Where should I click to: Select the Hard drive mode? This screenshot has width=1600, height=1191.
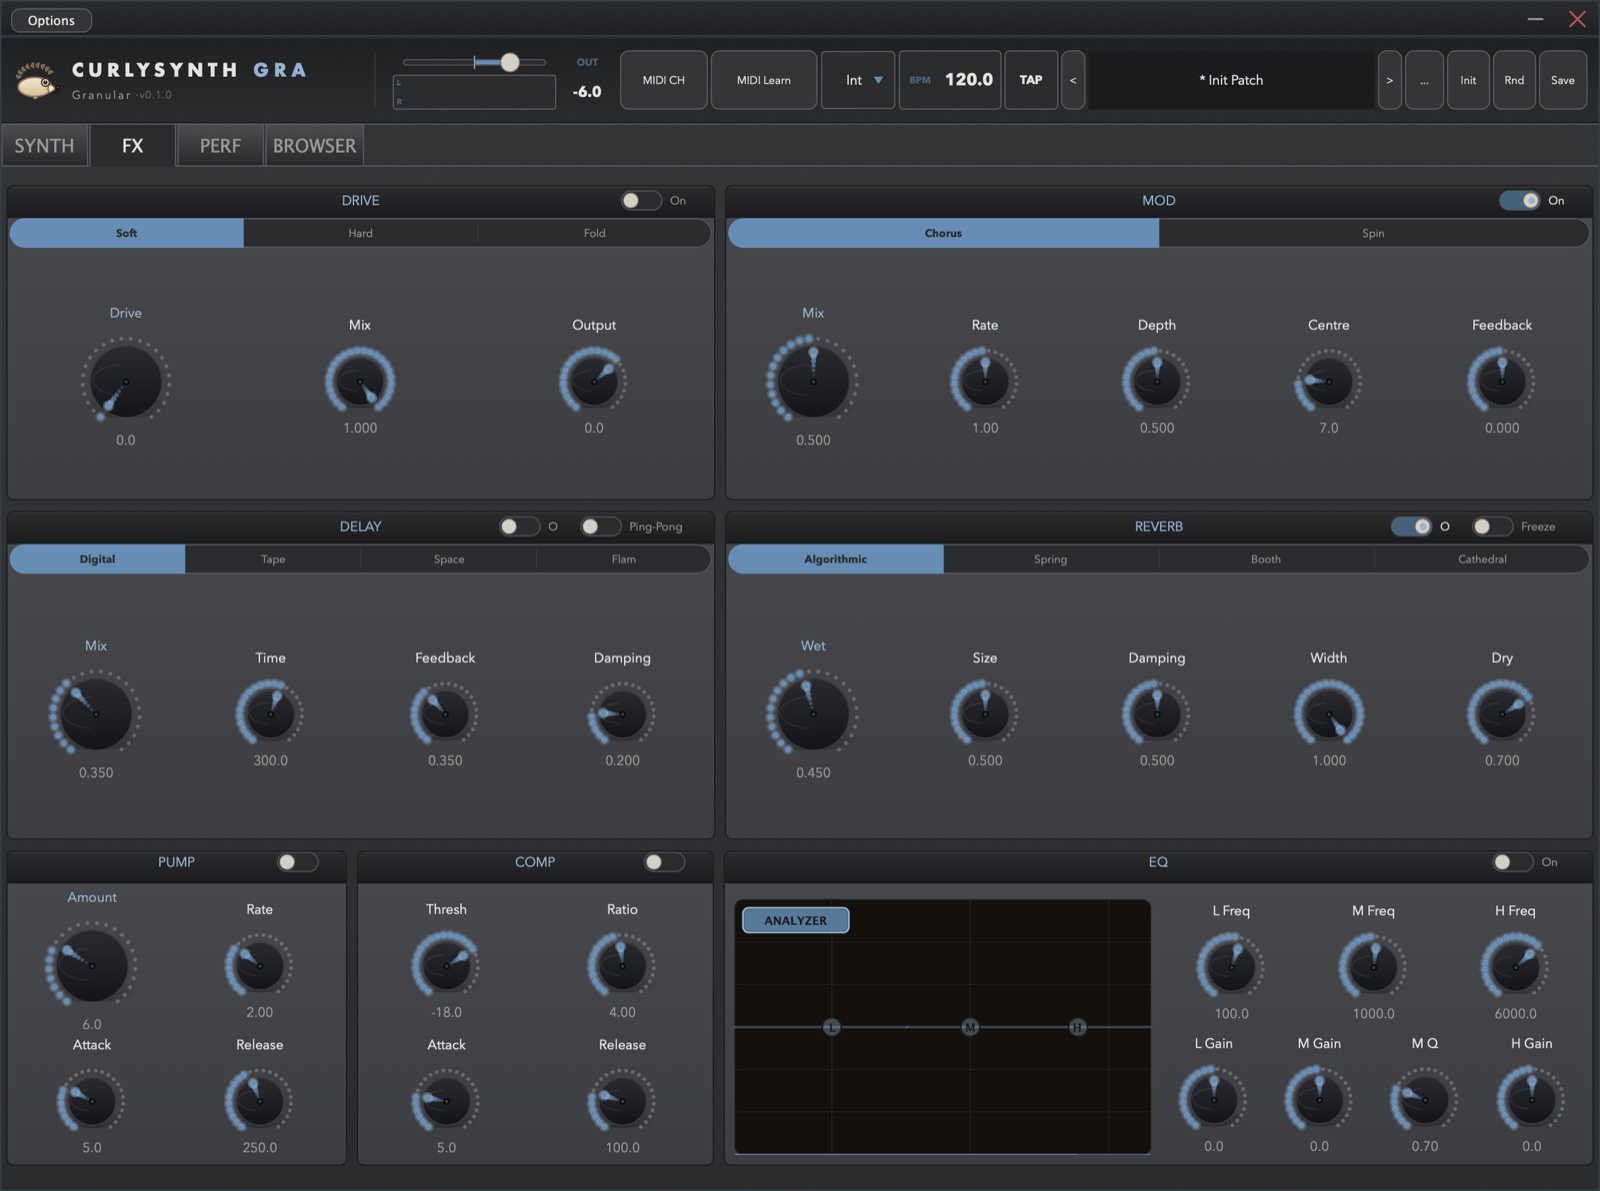click(x=360, y=233)
